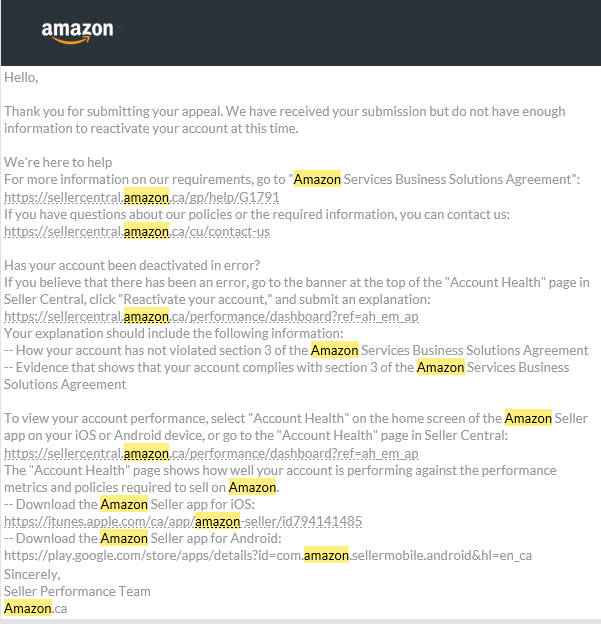The image size is (601, 624).
Task: Open the gp/help/G1791 Seller Central link
Action: click(142, 197)
